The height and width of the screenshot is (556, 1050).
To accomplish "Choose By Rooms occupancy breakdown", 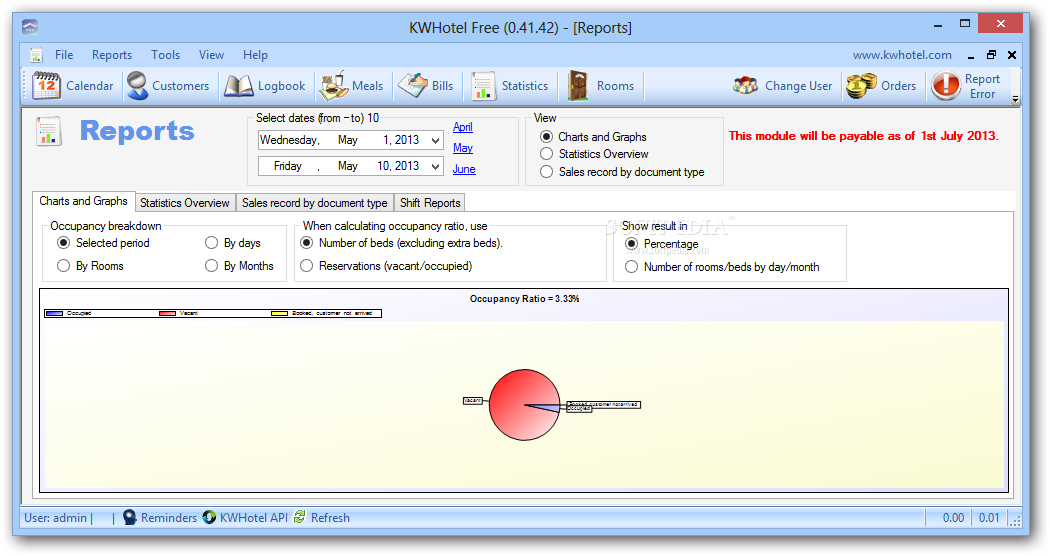I will click(64, 266).
